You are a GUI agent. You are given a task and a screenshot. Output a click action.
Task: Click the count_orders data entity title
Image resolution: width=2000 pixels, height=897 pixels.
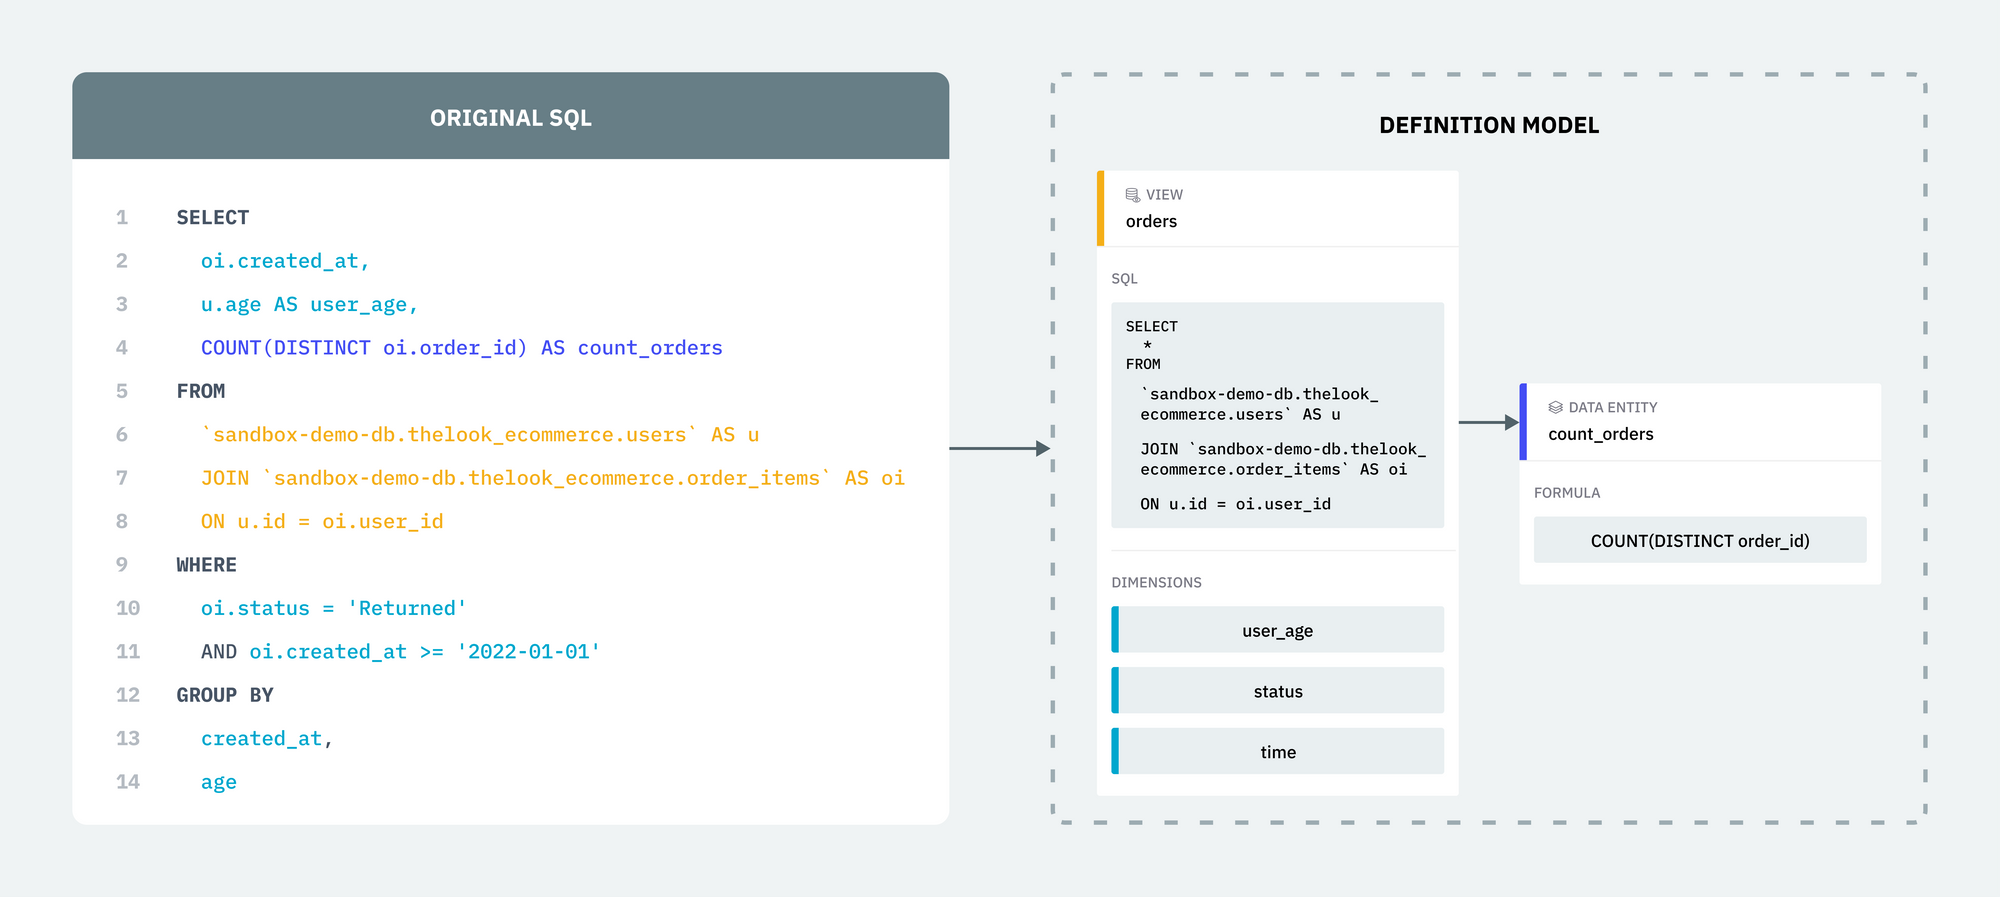[x=1601, y=434]
